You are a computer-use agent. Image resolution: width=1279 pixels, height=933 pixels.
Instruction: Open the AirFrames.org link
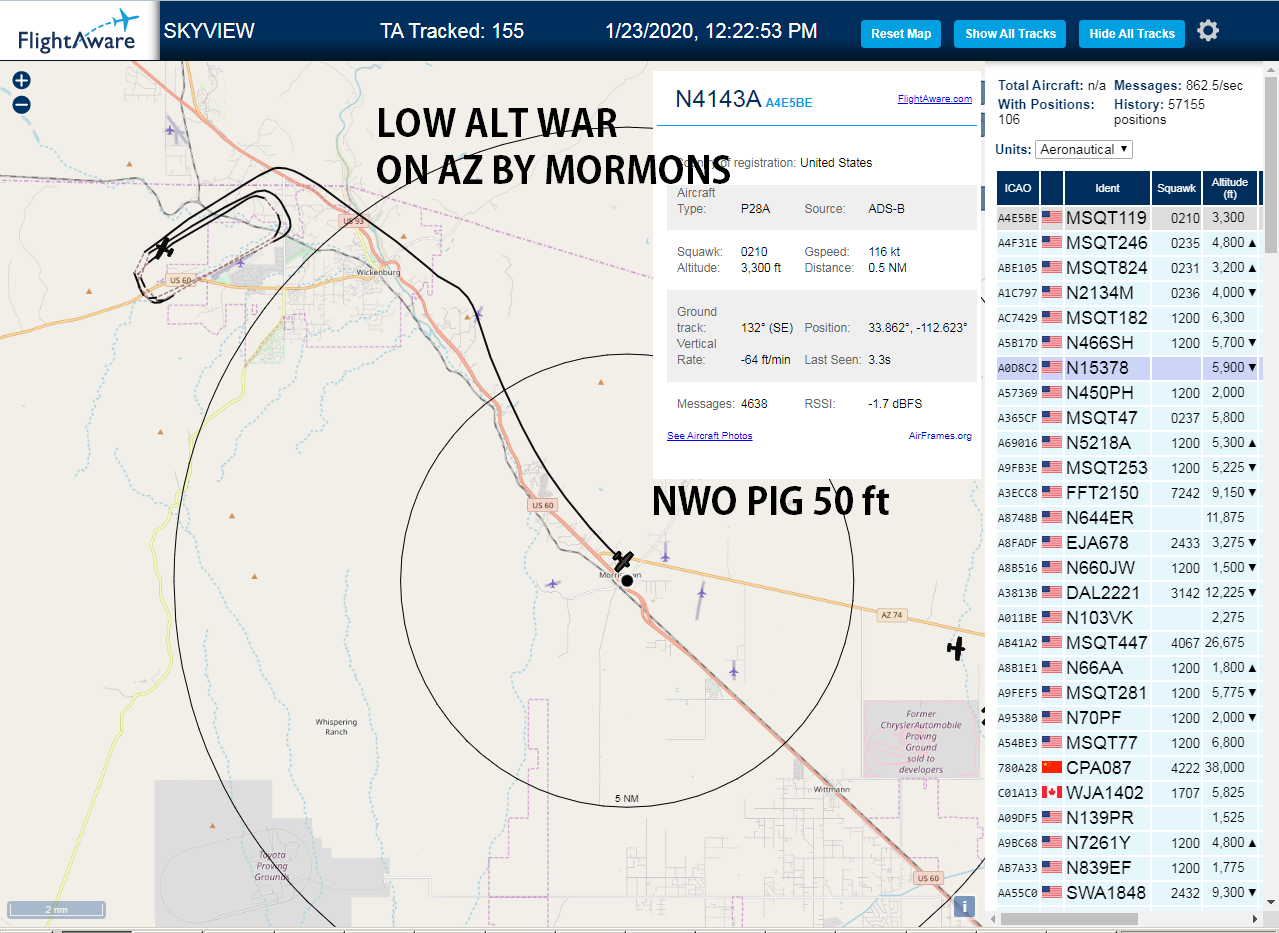point(940,436)
